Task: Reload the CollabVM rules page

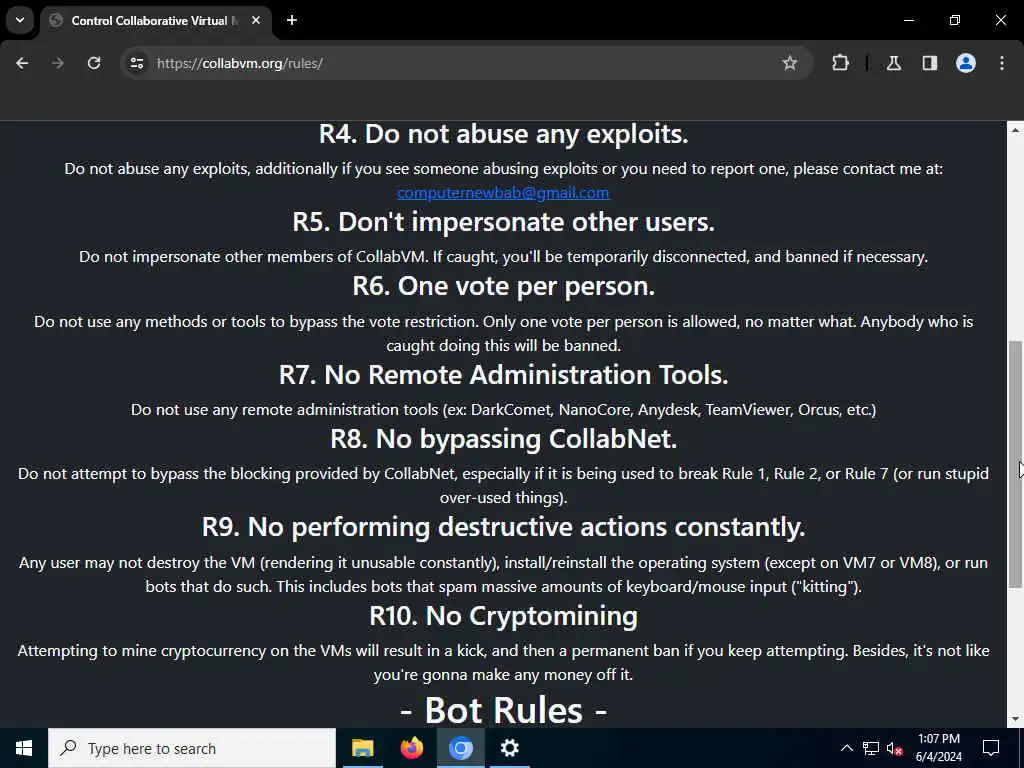Action: click(x=94, y=63)
